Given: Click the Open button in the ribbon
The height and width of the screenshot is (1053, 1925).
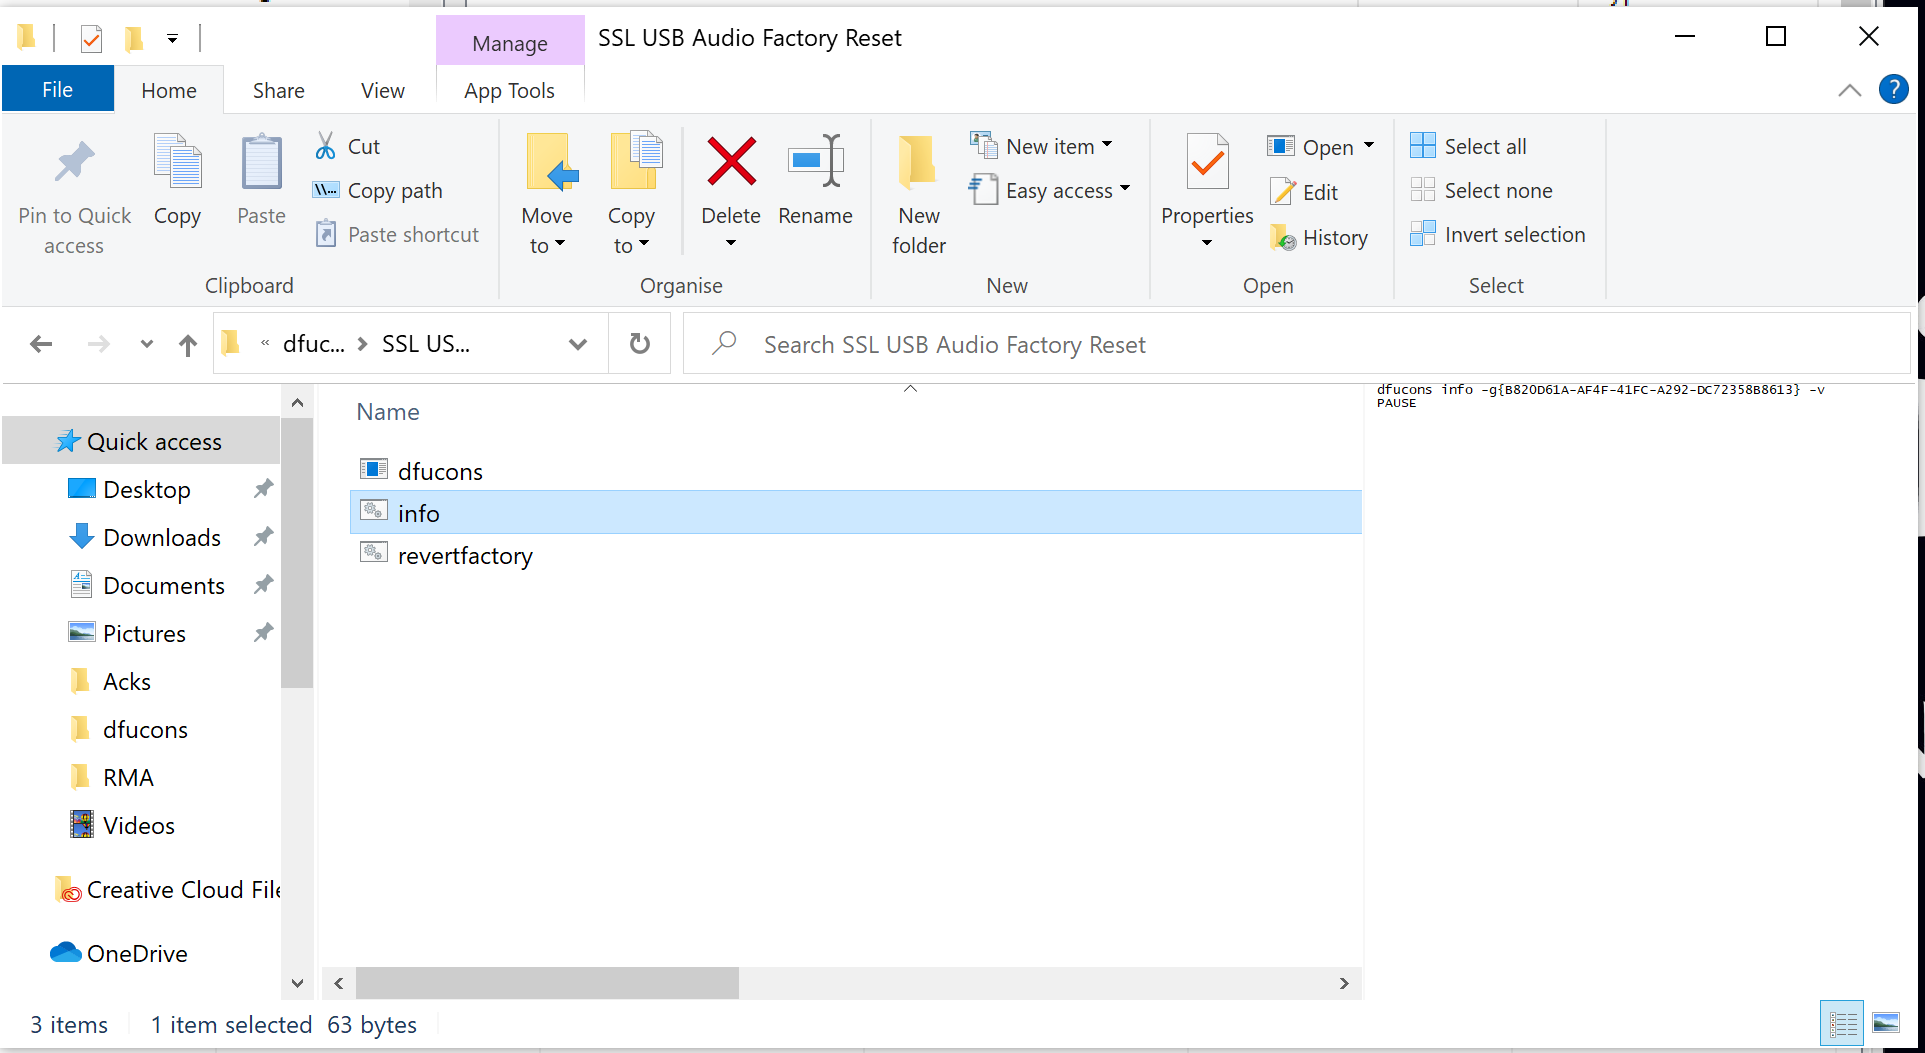Looking at the screenshot, I should (1310, 147).
